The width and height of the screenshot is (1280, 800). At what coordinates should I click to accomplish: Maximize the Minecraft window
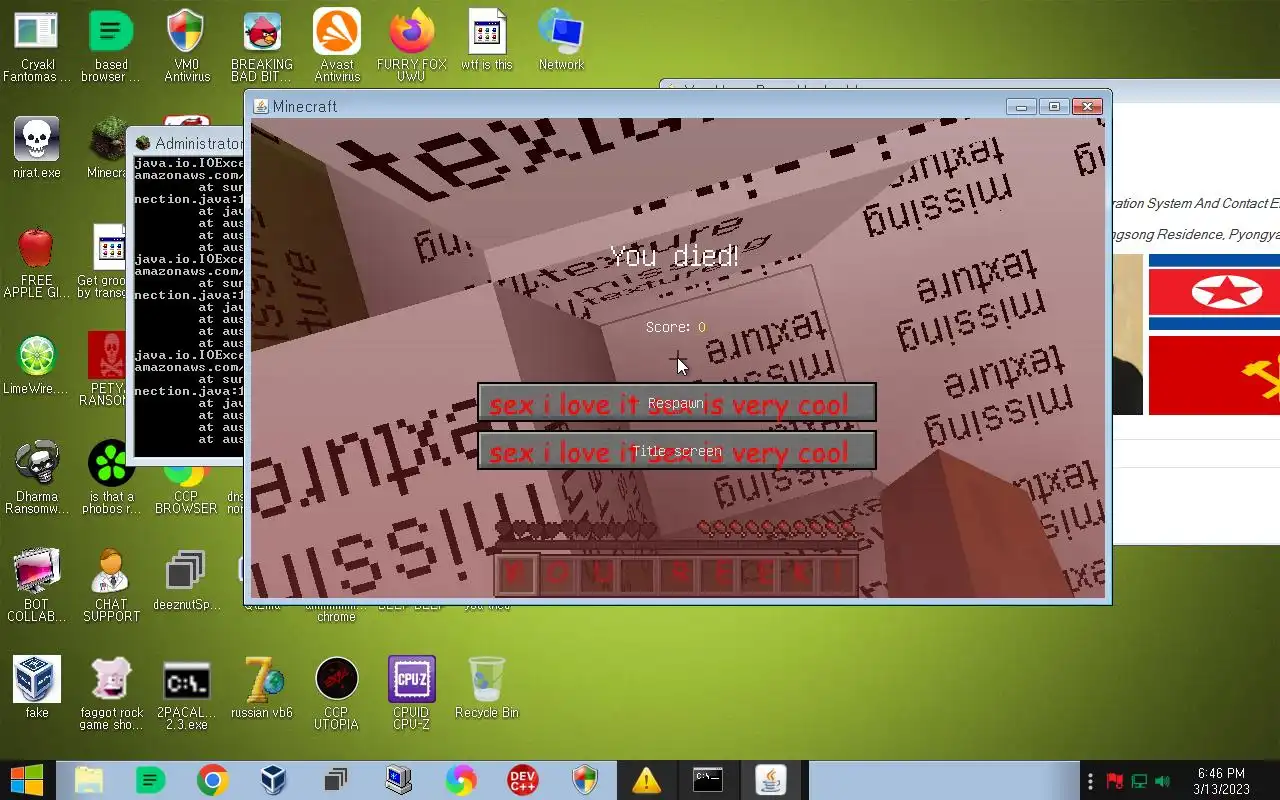coord(1054,106)
